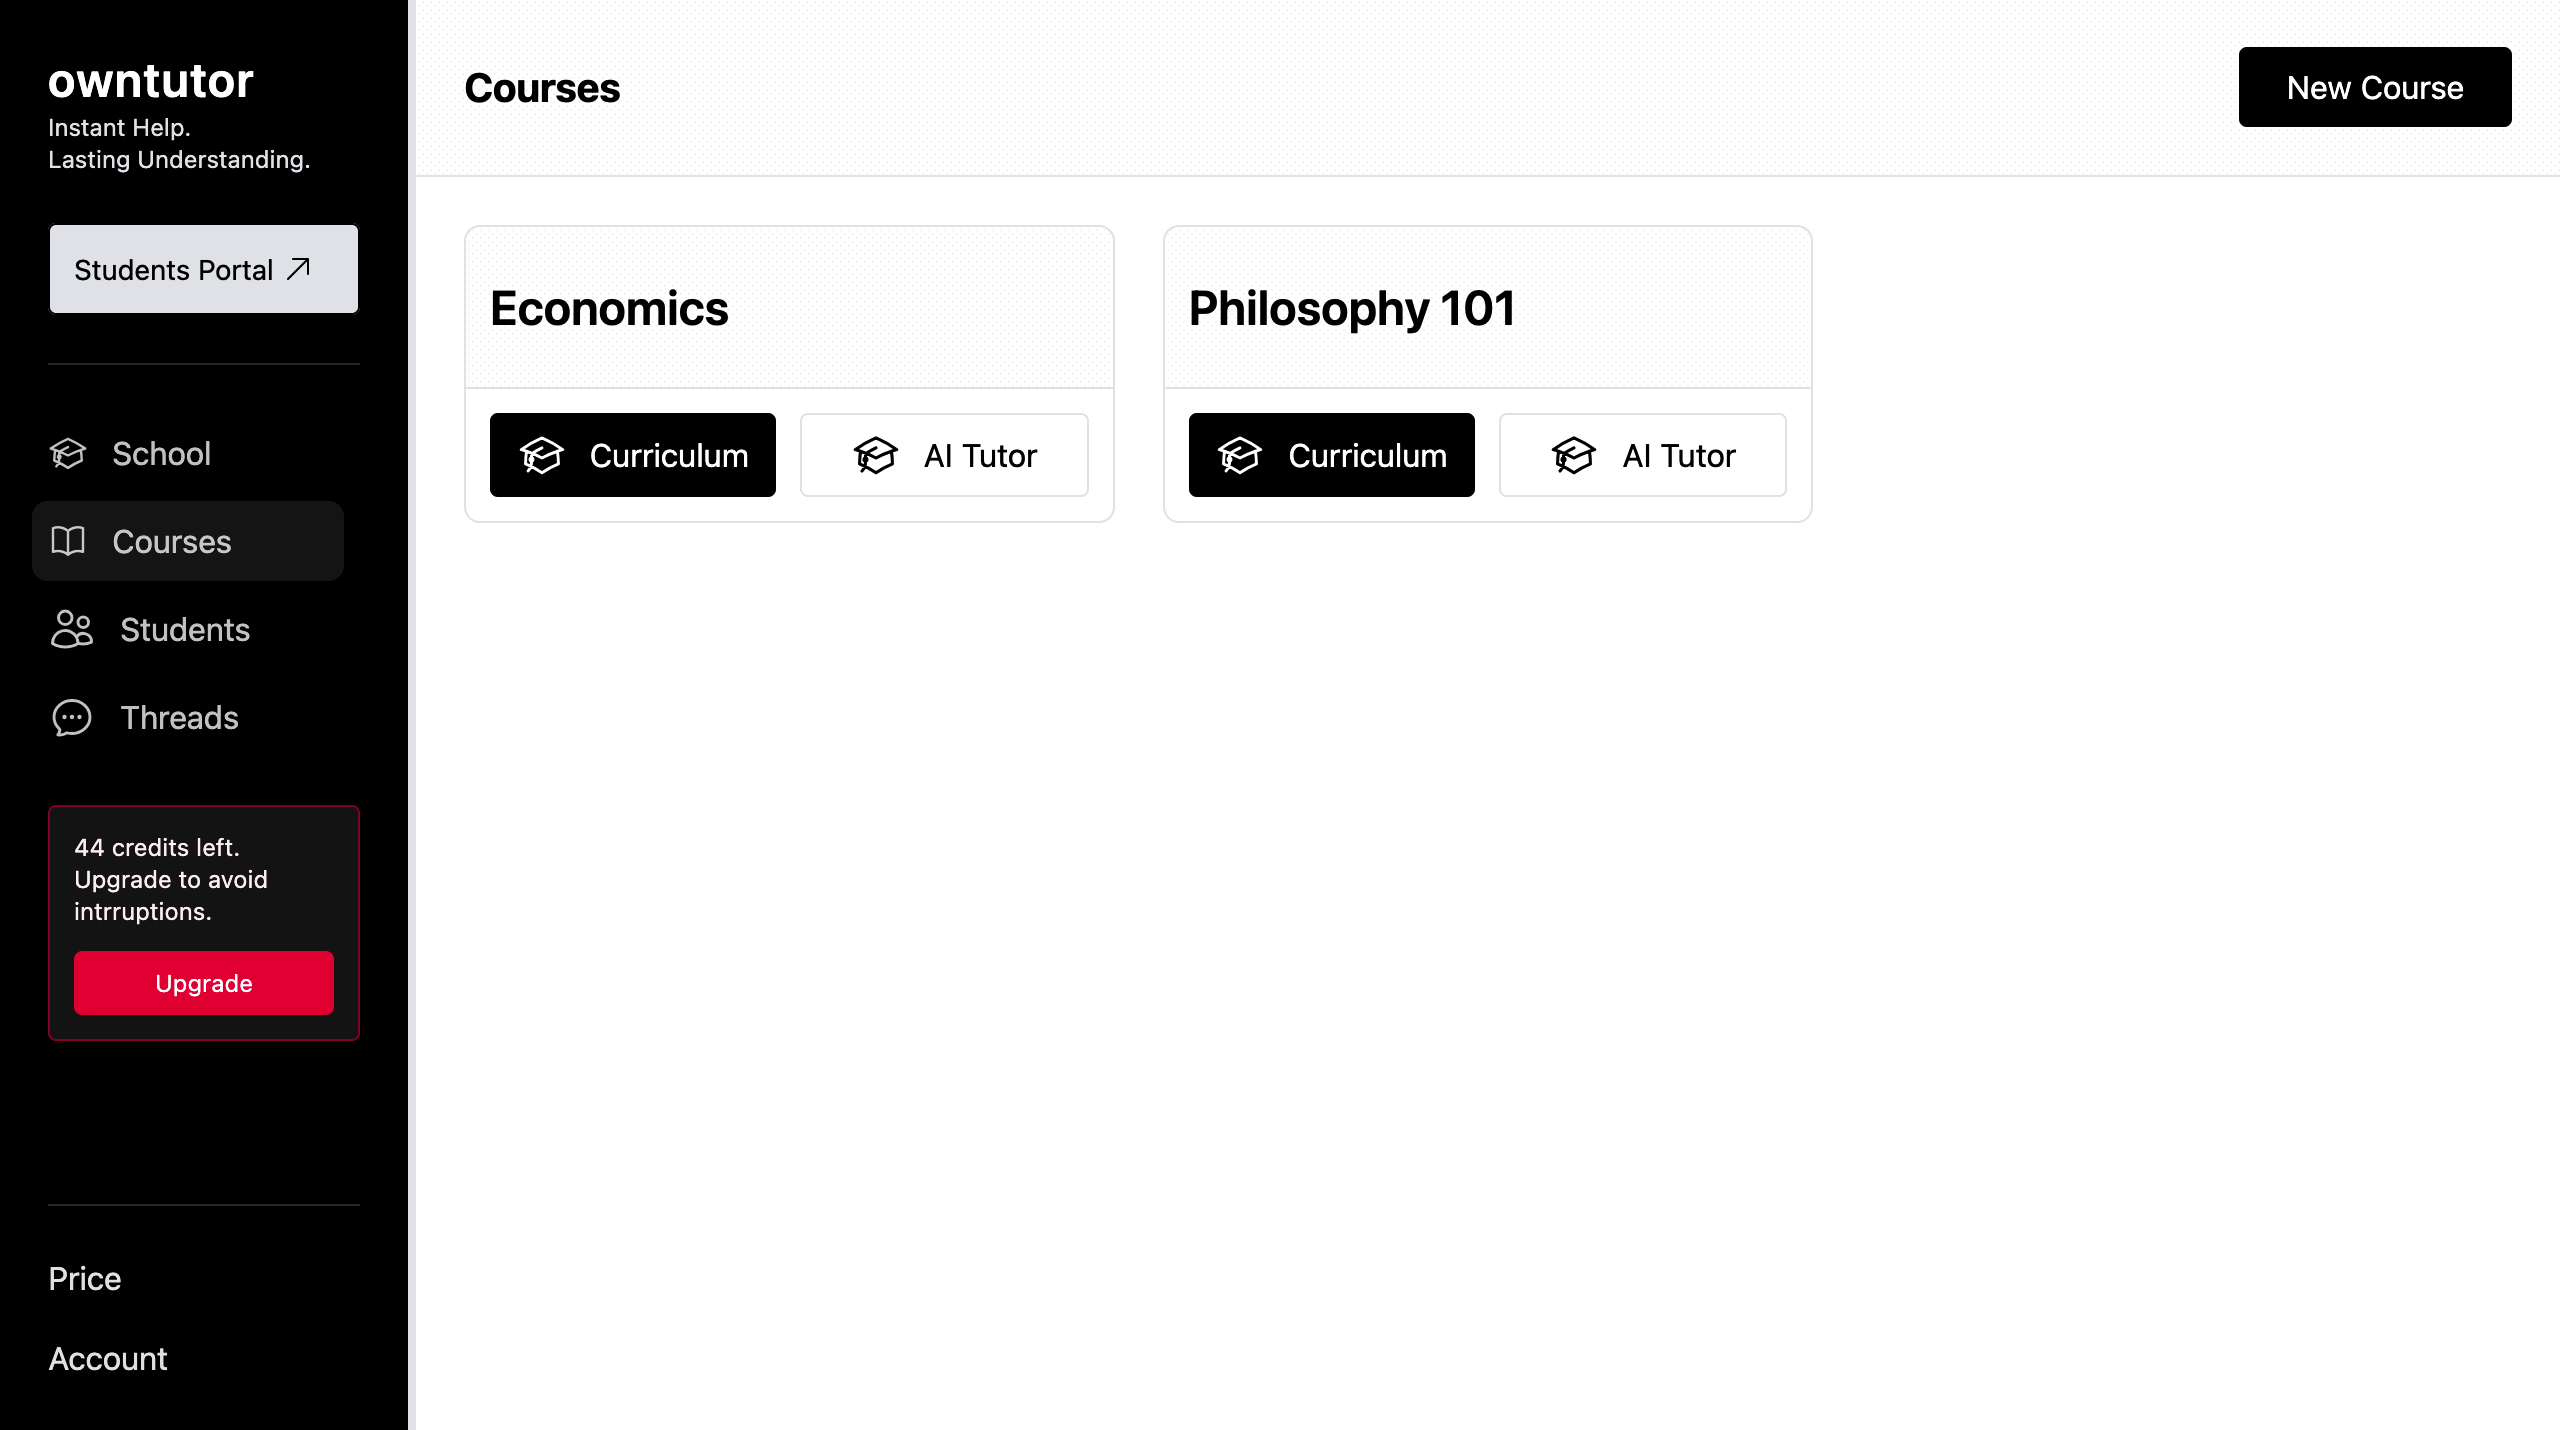Click the Students people icon in sidebar
The image size is (2560, 1430).
click(70, 630)
